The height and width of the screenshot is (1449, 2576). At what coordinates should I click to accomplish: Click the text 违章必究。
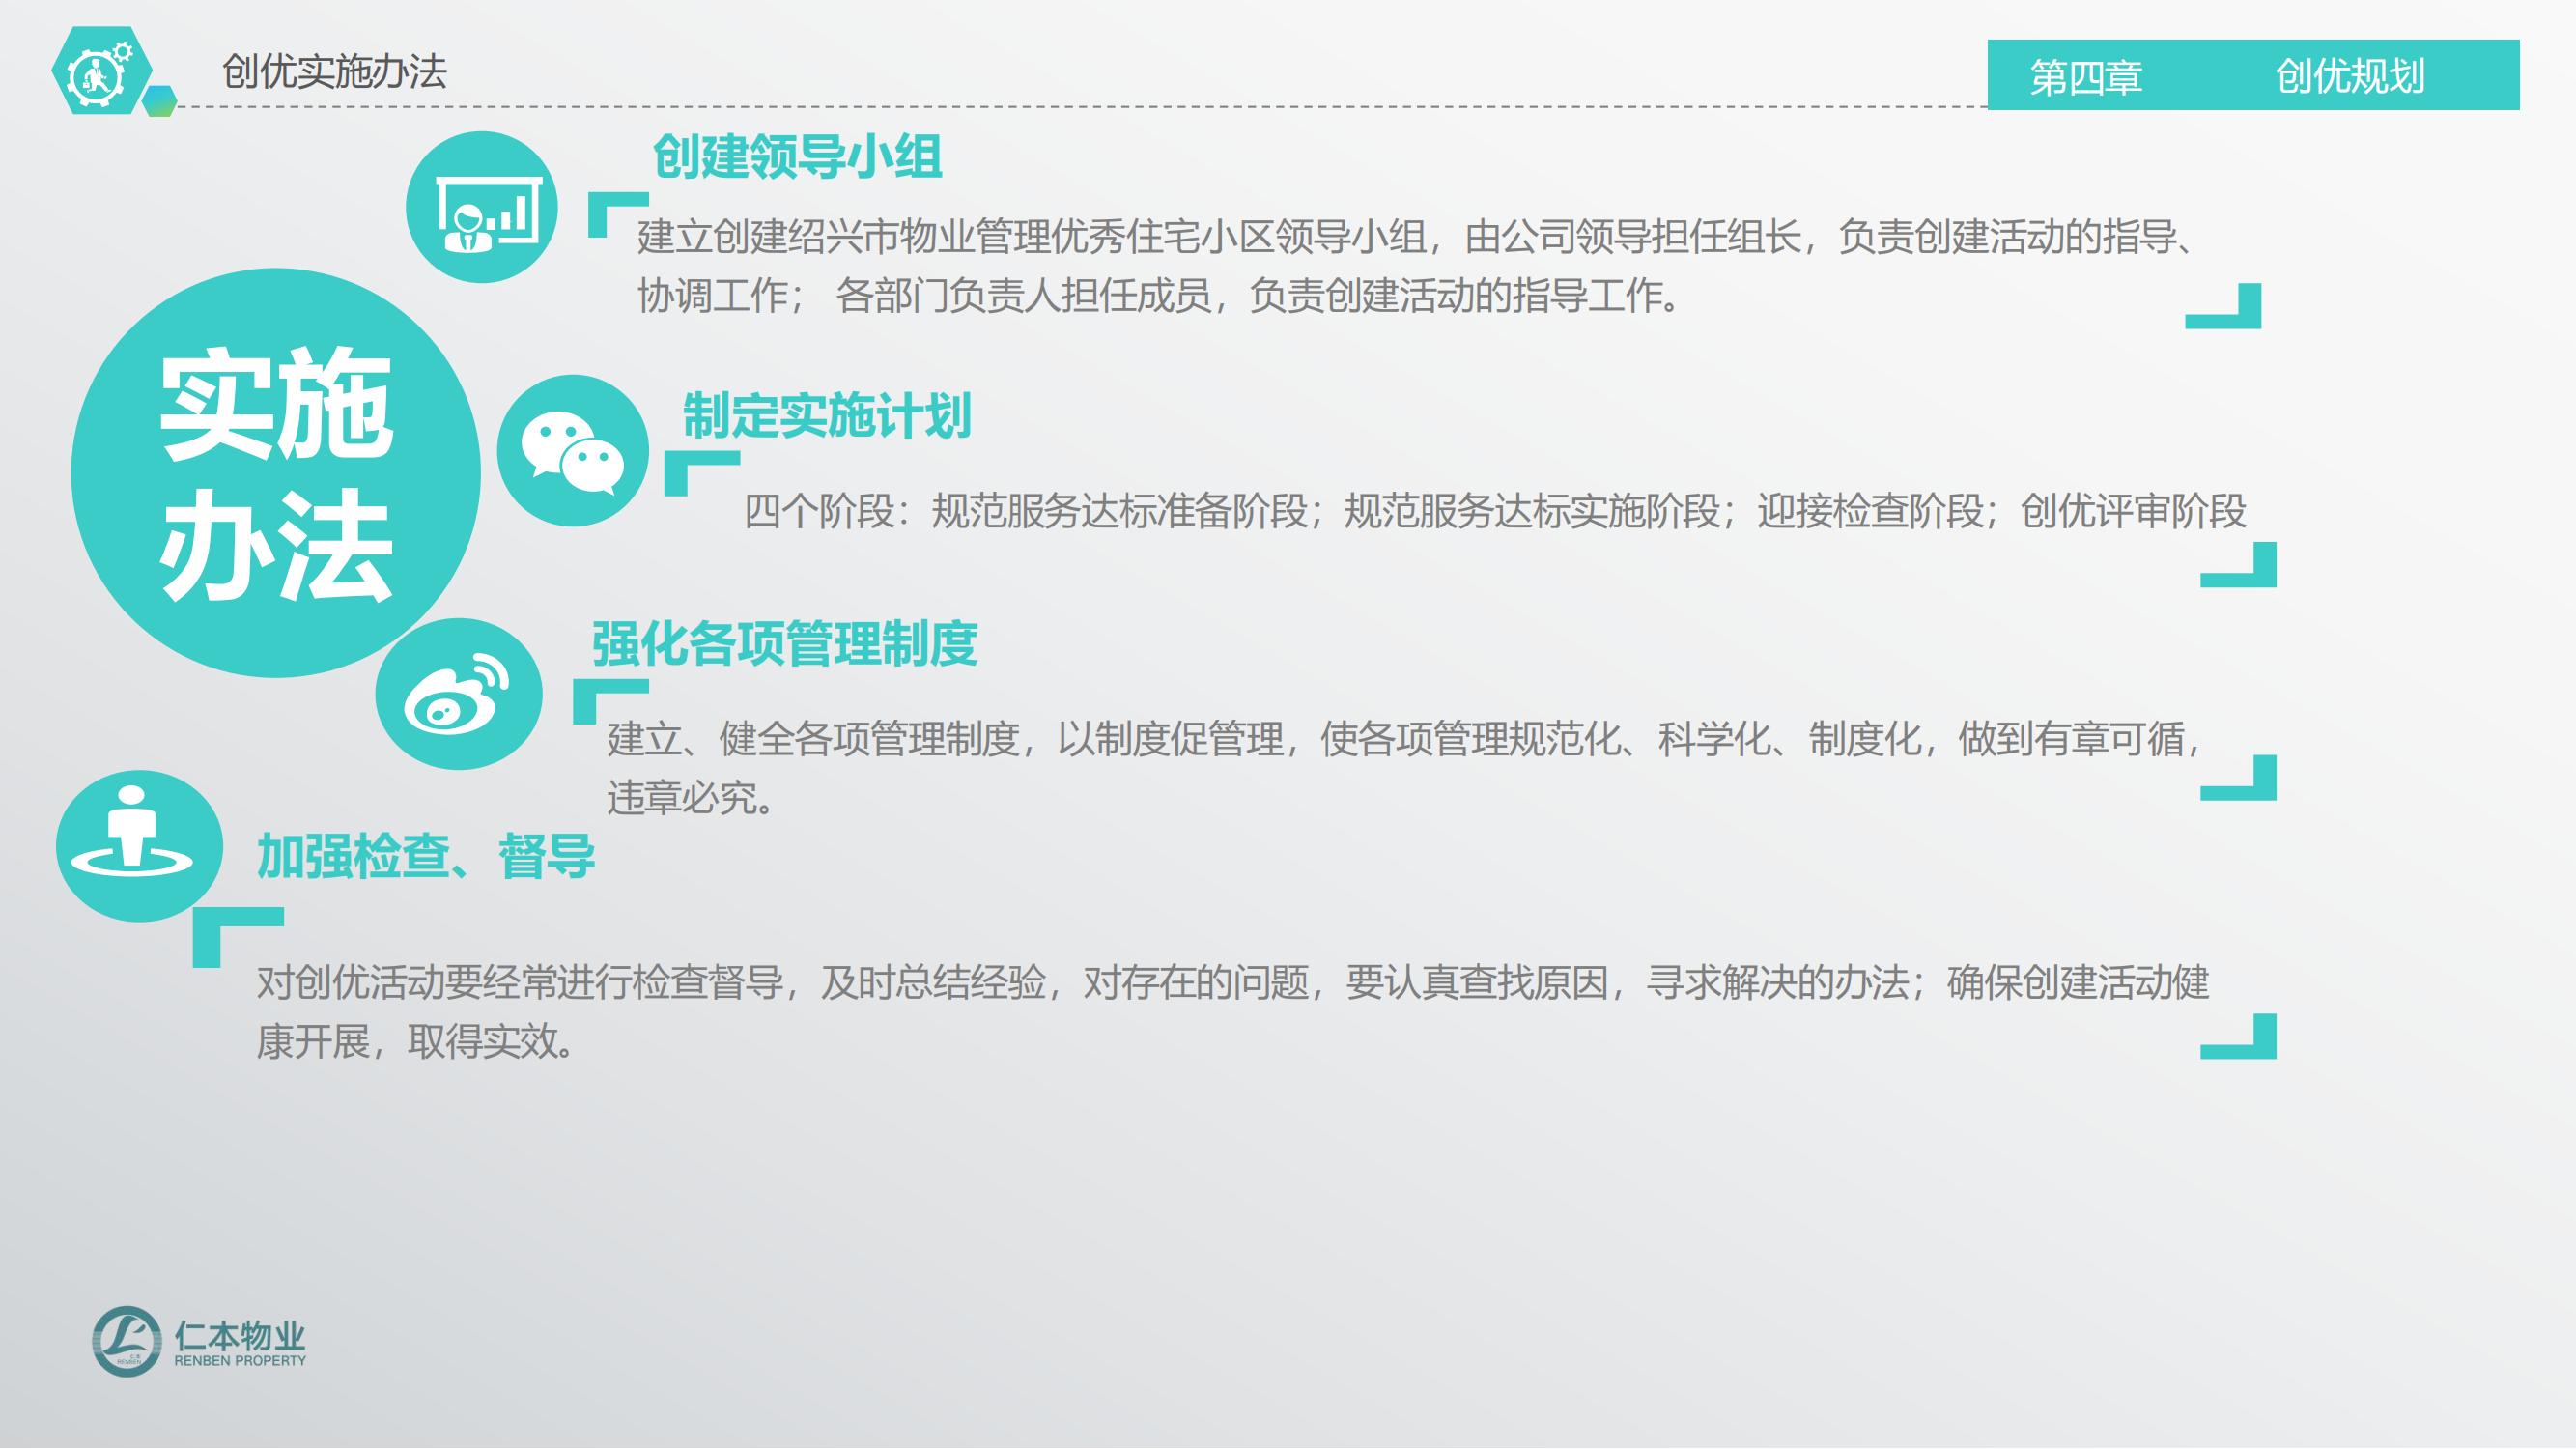click(691, 798)
